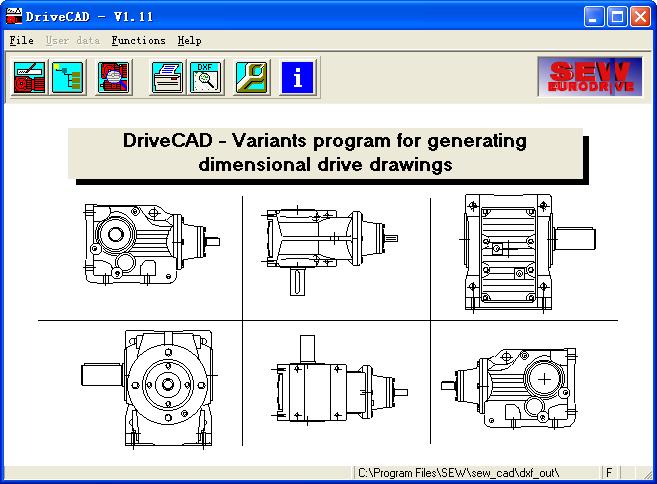
Task: Click the gear unit magnifier preview icon
Action: 113,78
